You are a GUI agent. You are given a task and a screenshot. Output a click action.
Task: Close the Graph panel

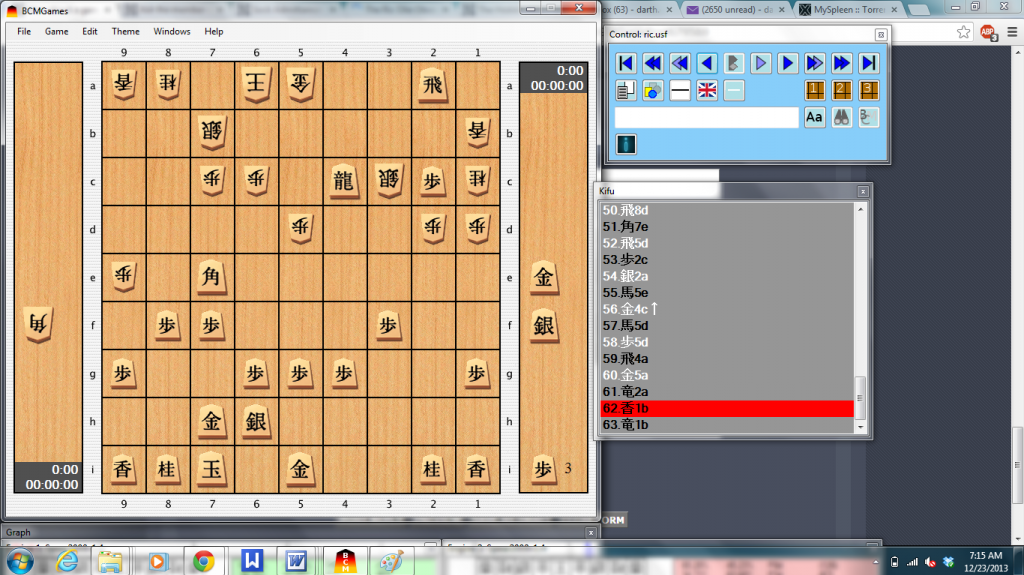[590, 533]
